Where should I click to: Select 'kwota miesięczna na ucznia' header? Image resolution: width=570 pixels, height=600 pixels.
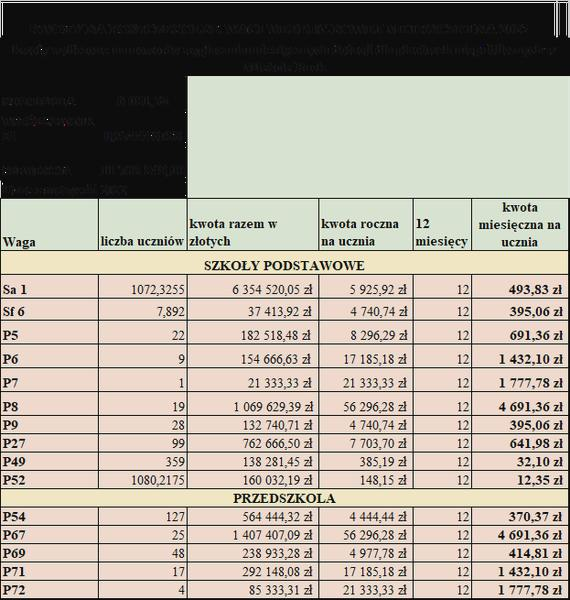tap(520, 225)
